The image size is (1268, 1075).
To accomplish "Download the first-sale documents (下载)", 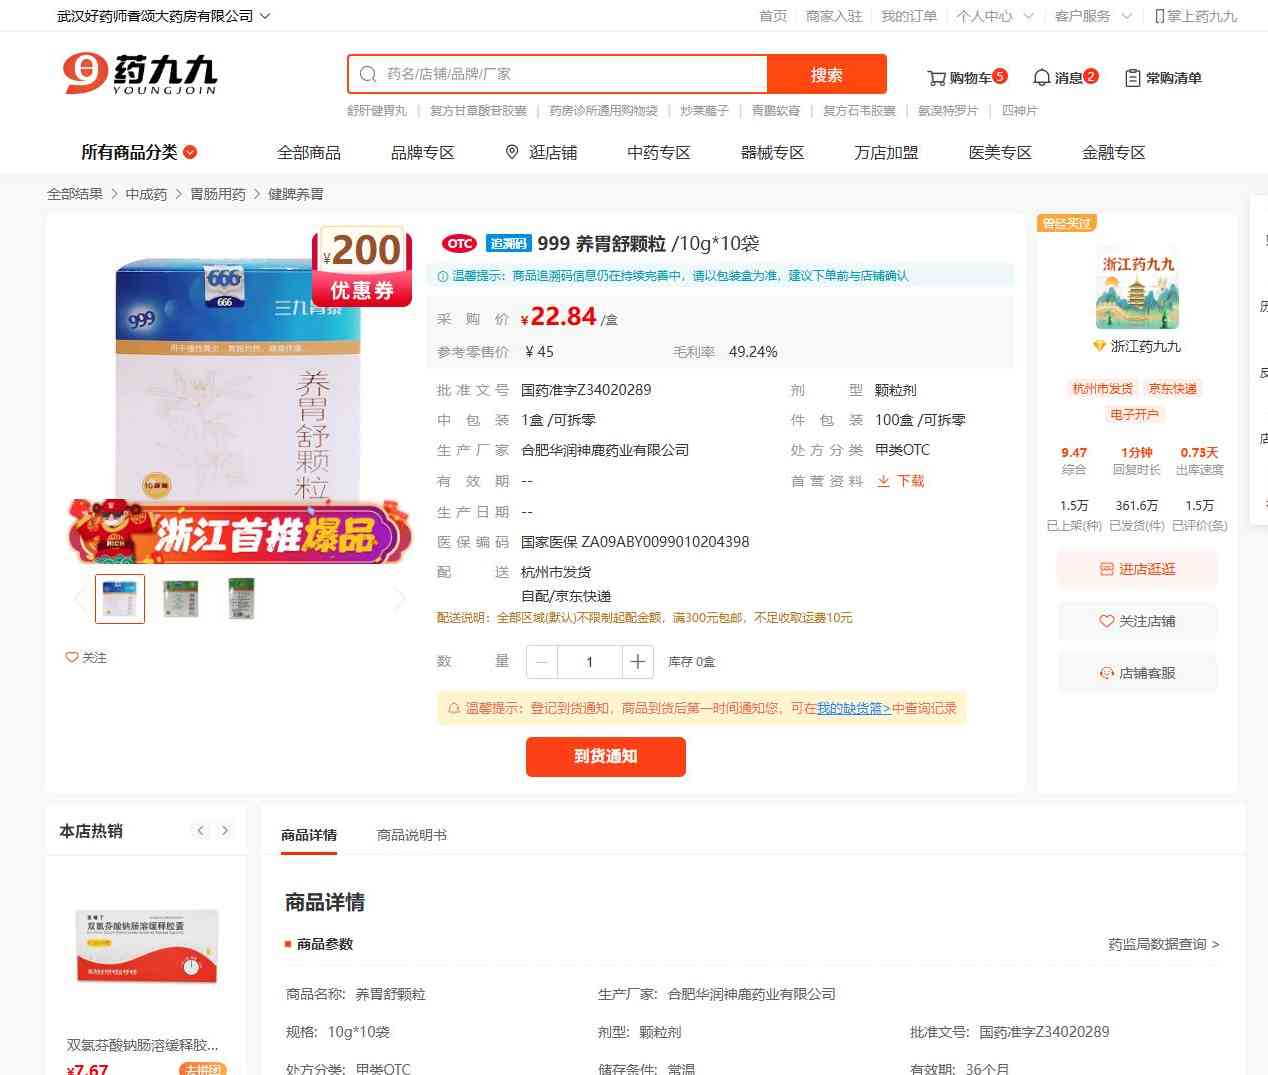I will coord(901,481).
